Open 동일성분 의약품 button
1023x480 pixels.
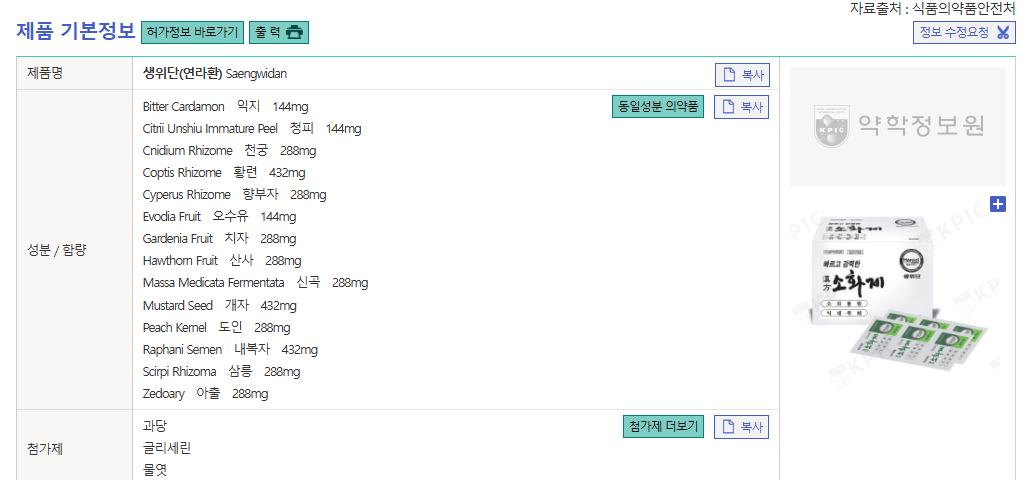point(658,107)
